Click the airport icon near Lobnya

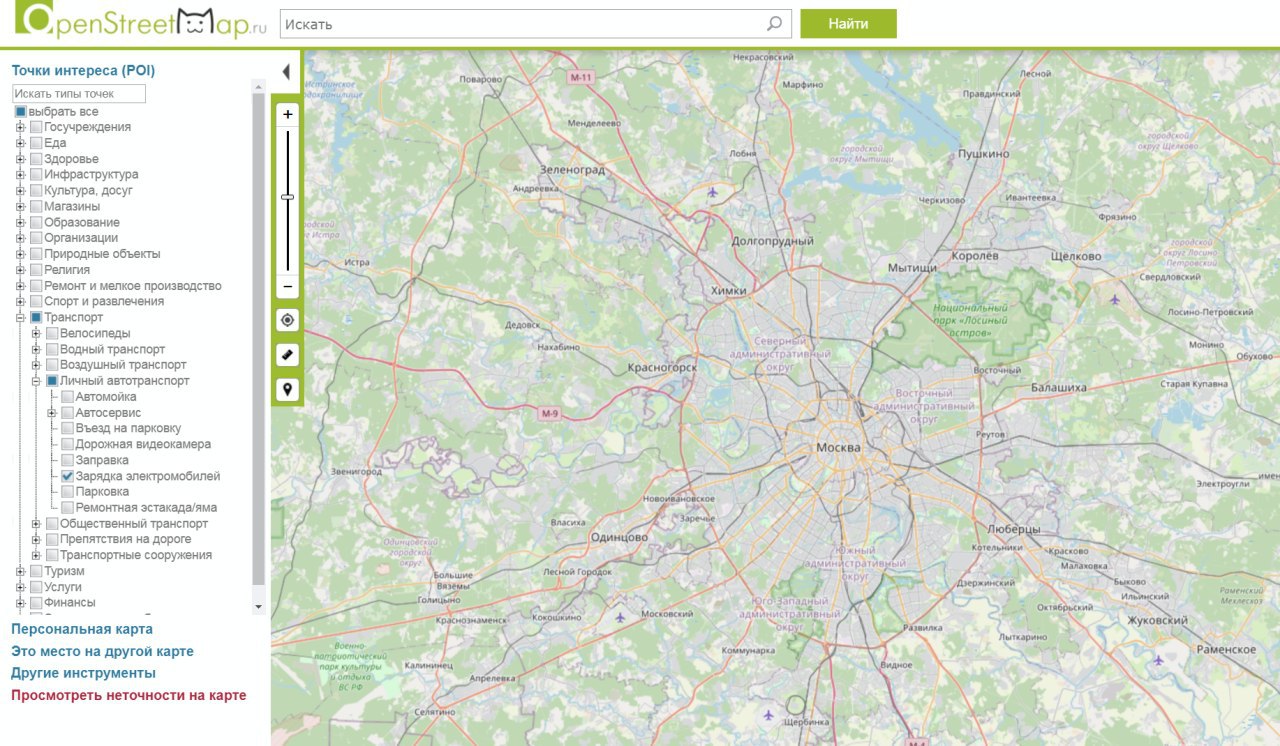click(713, 192)
